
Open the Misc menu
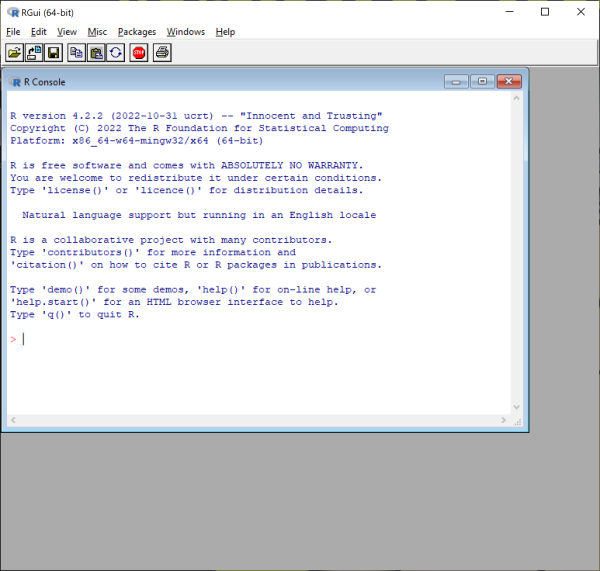97,32
